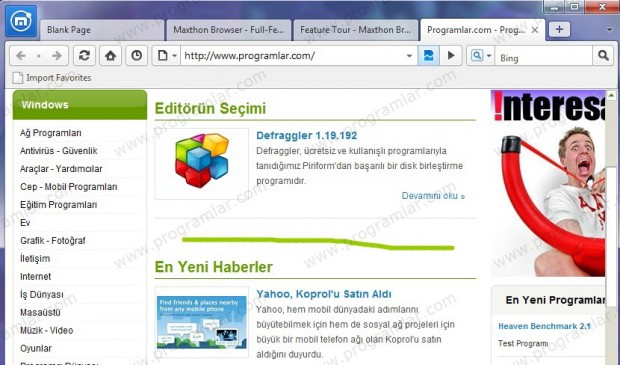The image size is (620, 365).
Task: Open the Maxthon main menu logo
Action: (x=21, y=21)
